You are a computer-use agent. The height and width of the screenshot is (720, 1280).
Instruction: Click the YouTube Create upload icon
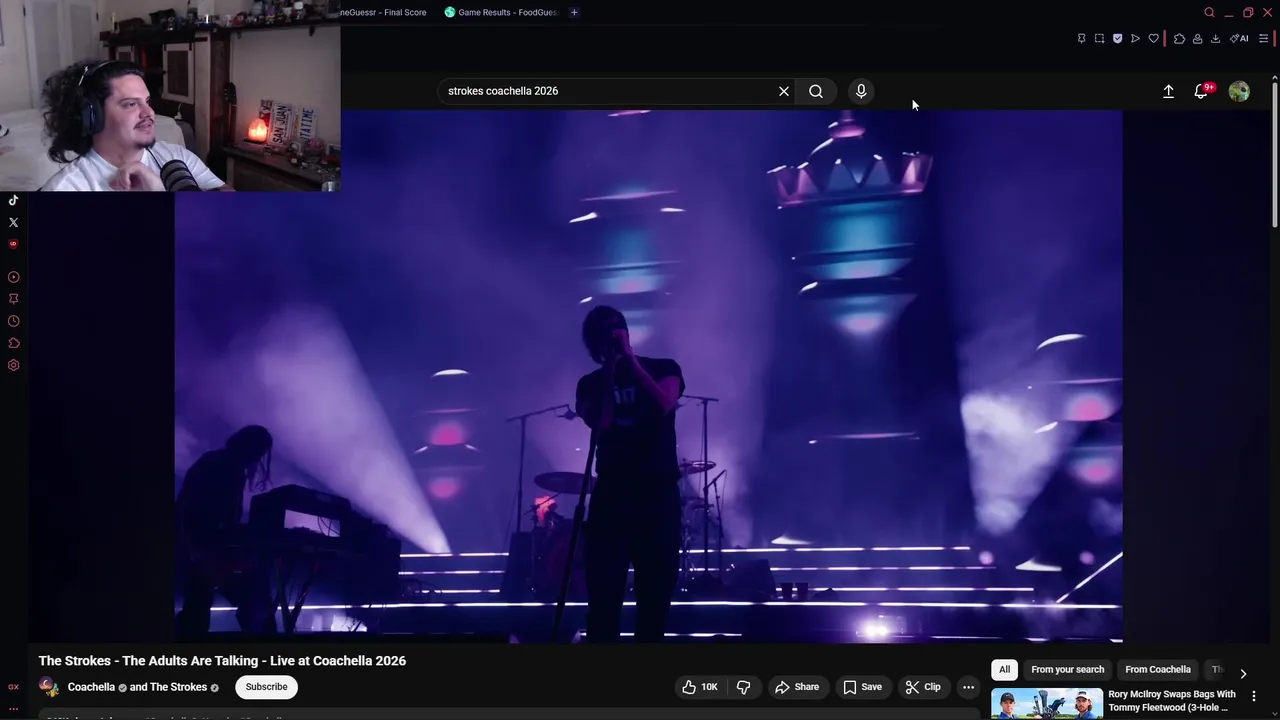pyautogui.click(x=1168, y=91)
